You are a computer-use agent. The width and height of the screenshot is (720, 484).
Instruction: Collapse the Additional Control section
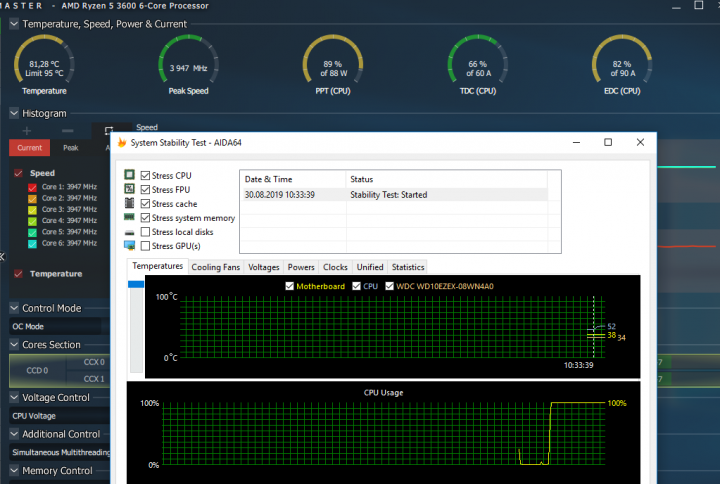point(14,434)
